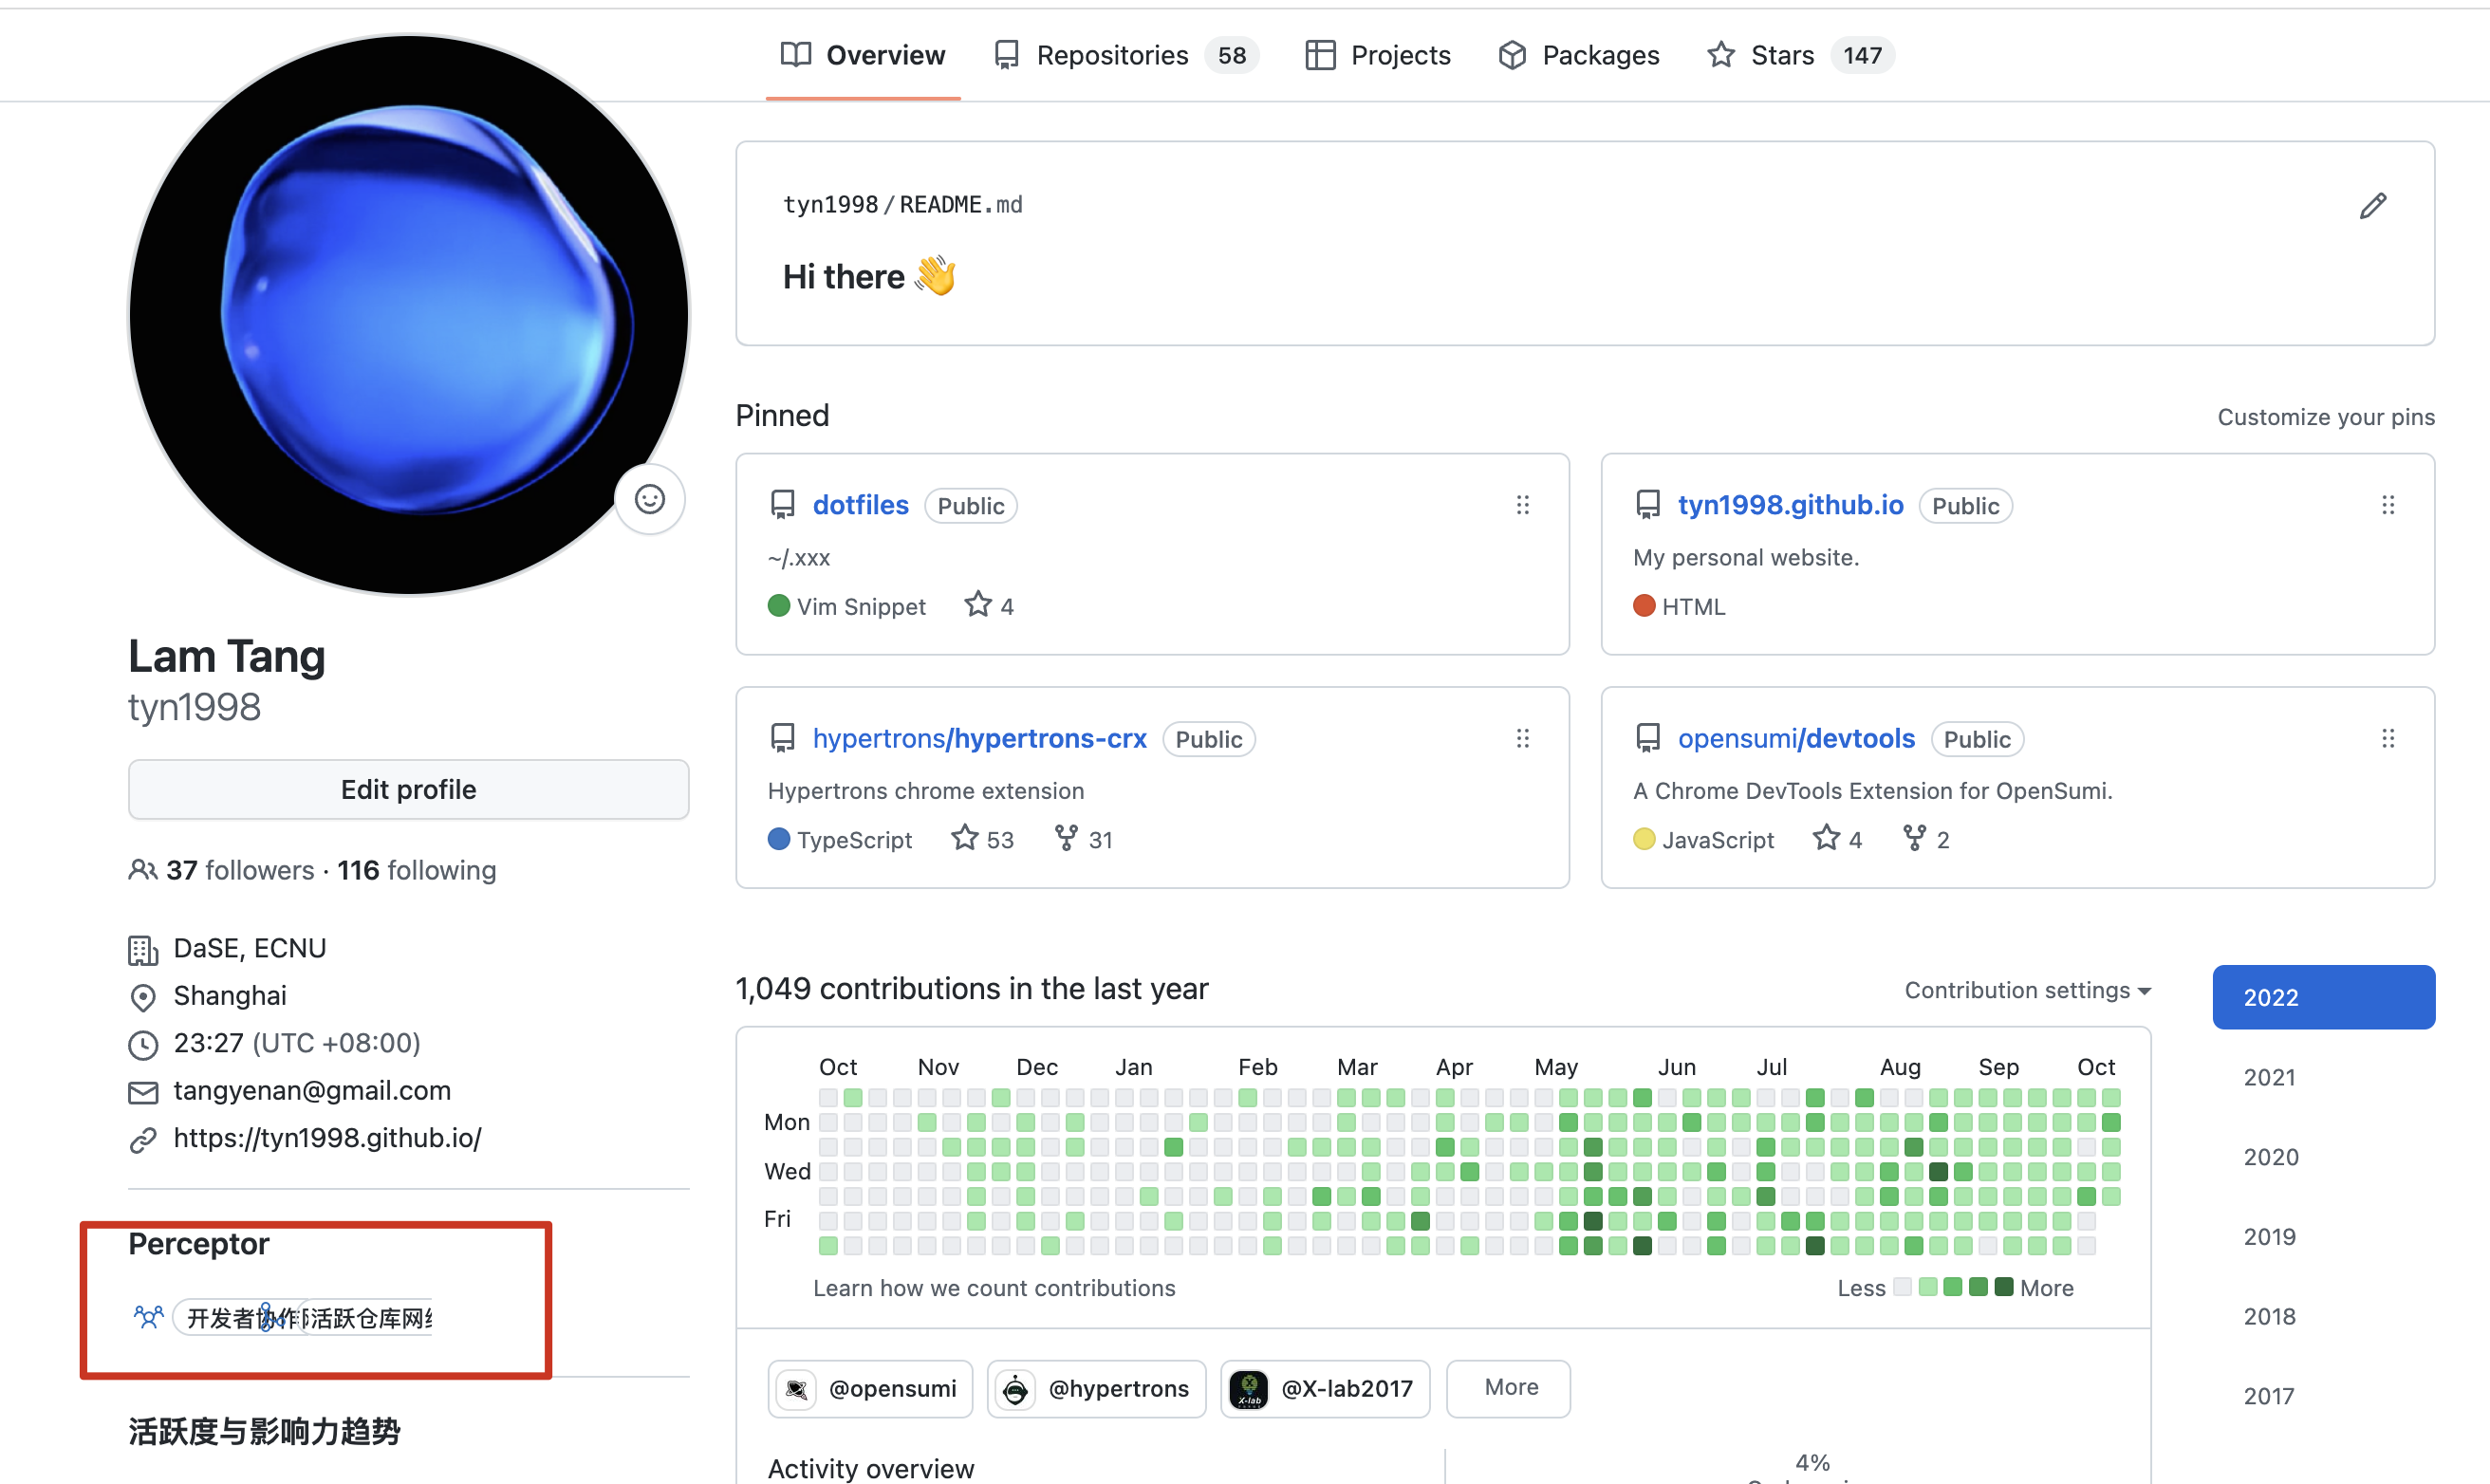
Task: Click the dotfiles pin drag handle
Action: (x=1522, y=505)
